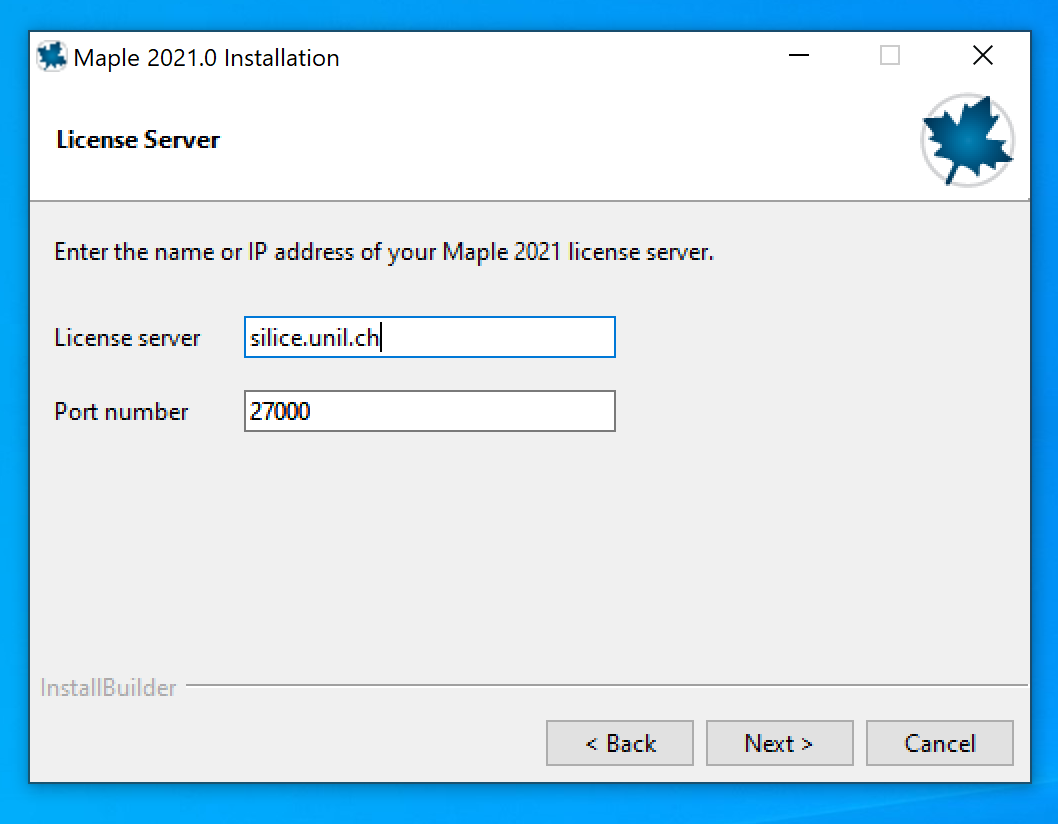Screen dimensions: 1058x824
Task: Click the "Port number" field label
Action: (121, 411)
